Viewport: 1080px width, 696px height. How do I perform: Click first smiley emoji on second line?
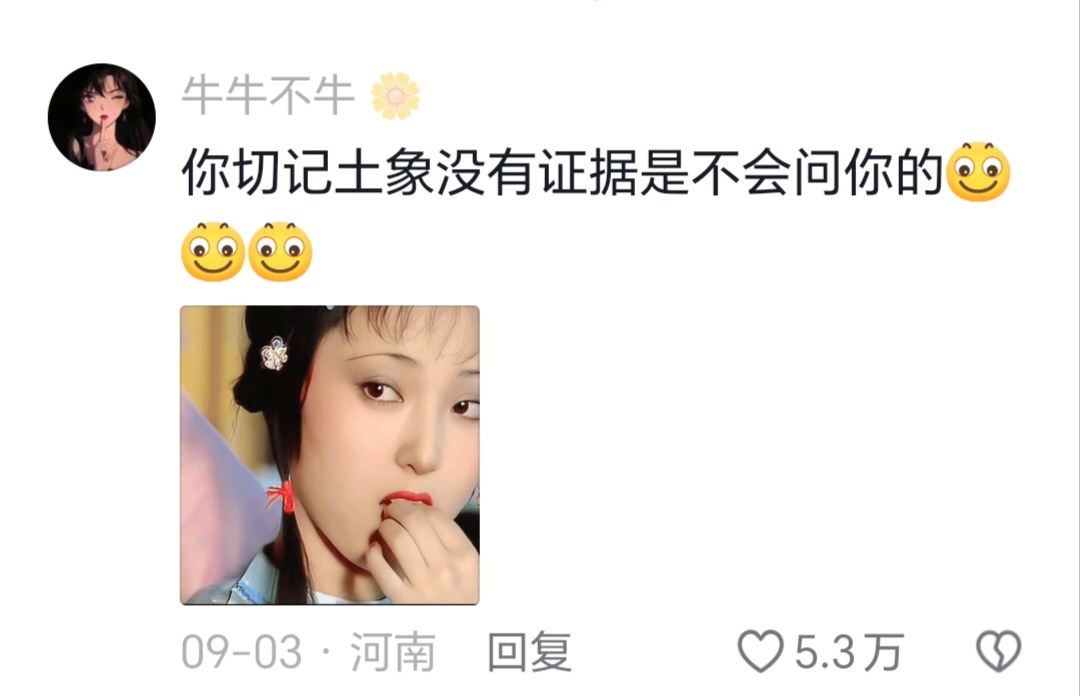pyautogui.click(x=213, y=252)
